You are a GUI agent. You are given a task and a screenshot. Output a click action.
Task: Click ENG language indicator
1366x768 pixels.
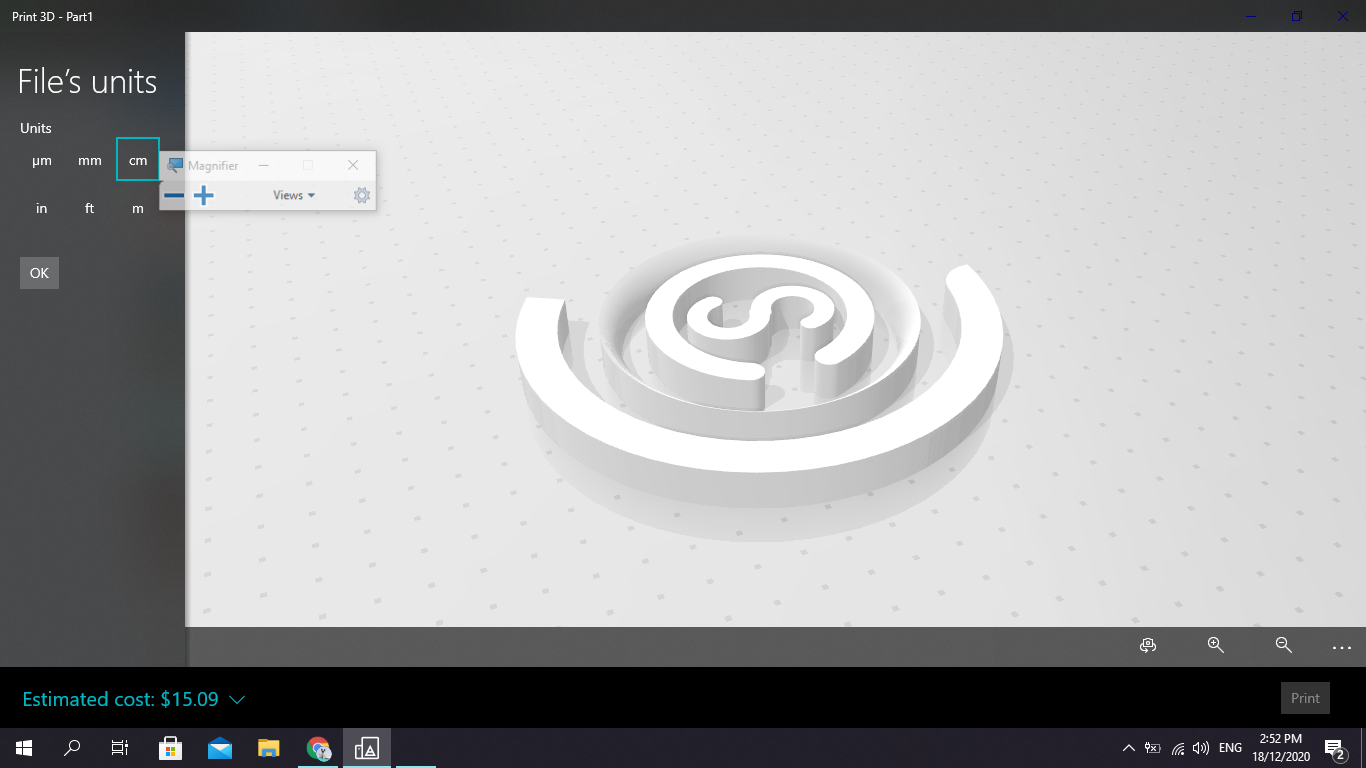point(1230,748)
